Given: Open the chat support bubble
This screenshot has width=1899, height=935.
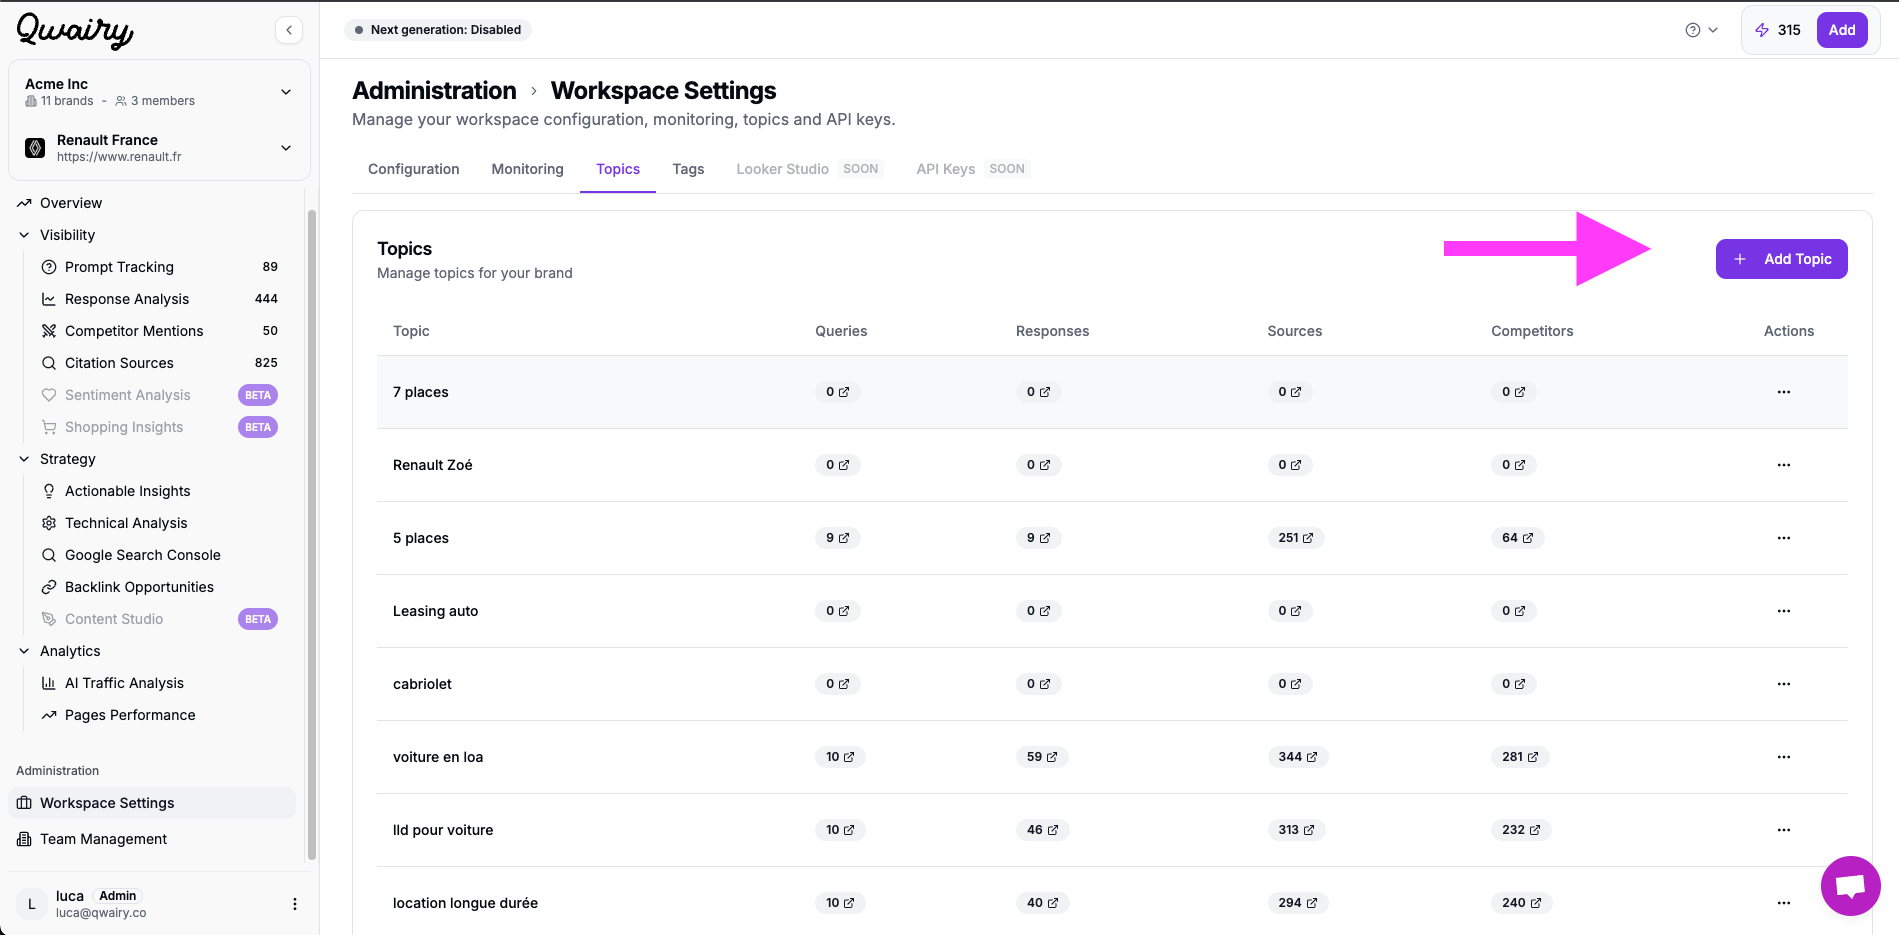Looking at the screenshot, I should pos(1850,886).
